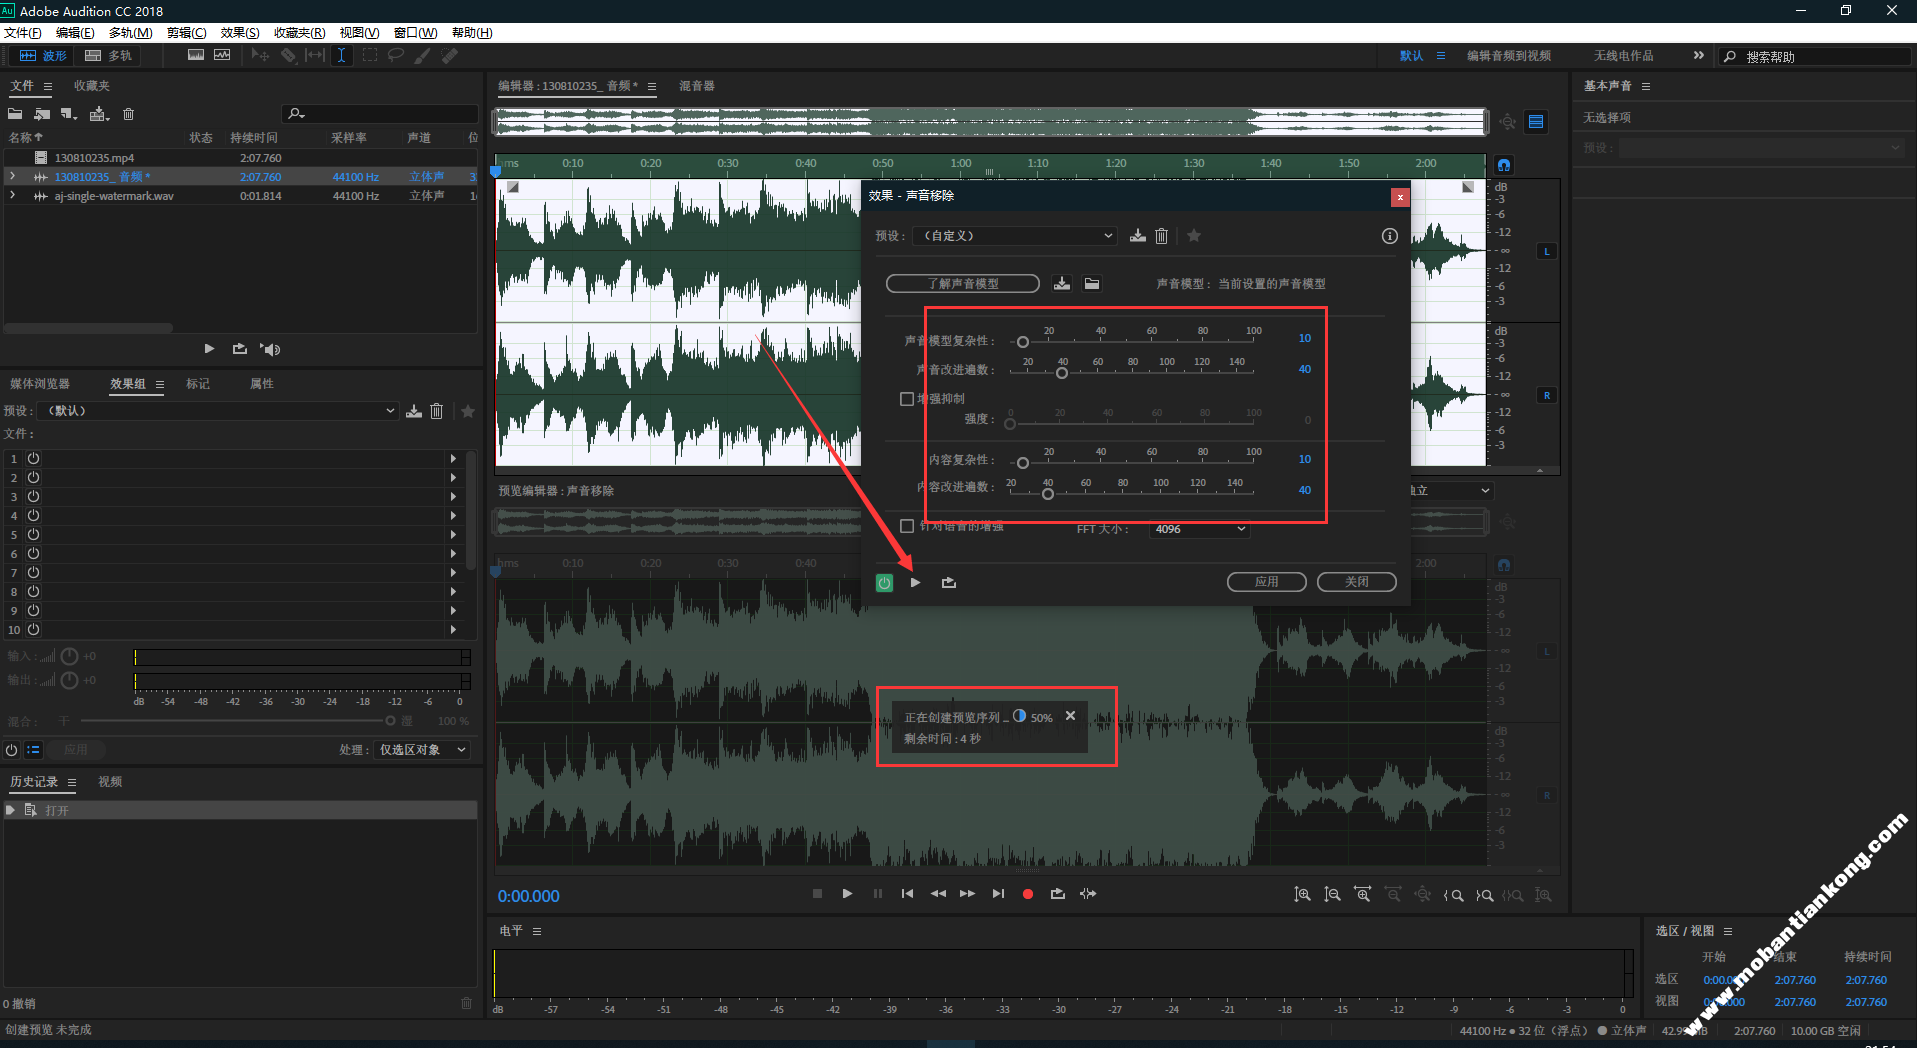Open 文件(F) menu

click(22, 33)
